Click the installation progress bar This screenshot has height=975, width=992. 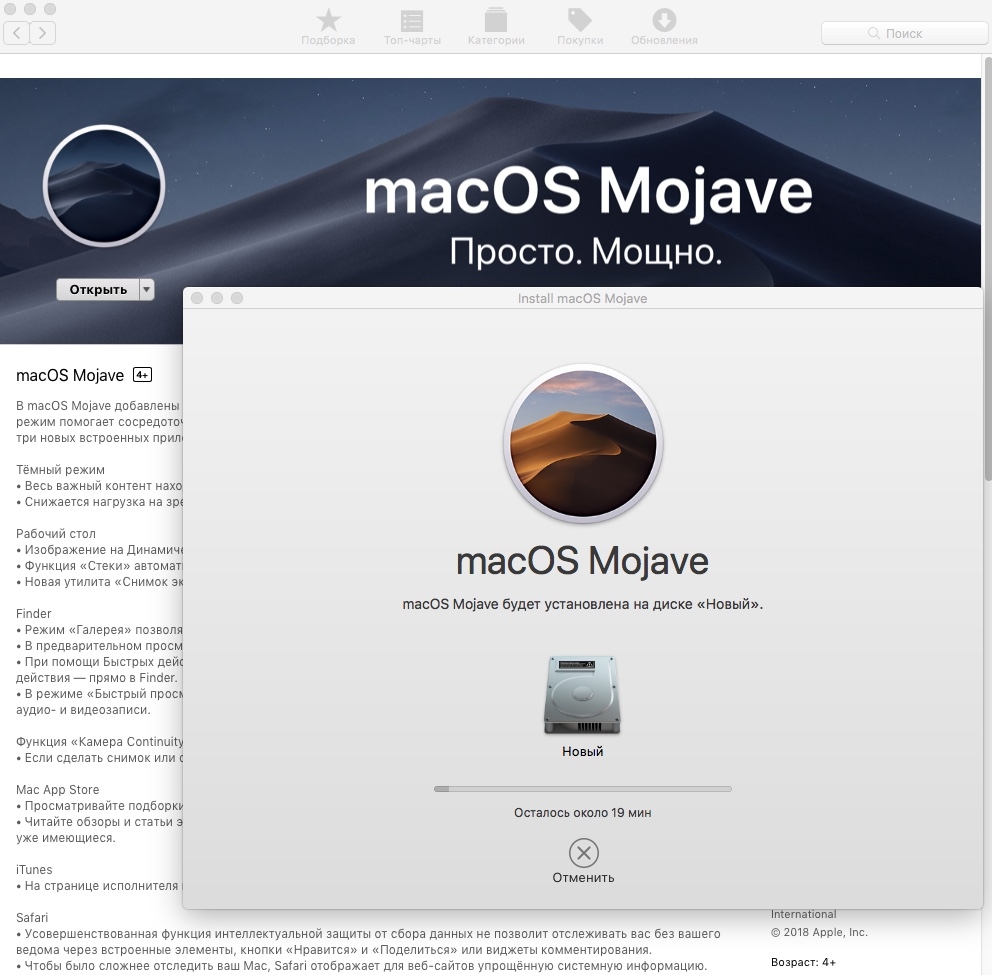pos(583,789)
